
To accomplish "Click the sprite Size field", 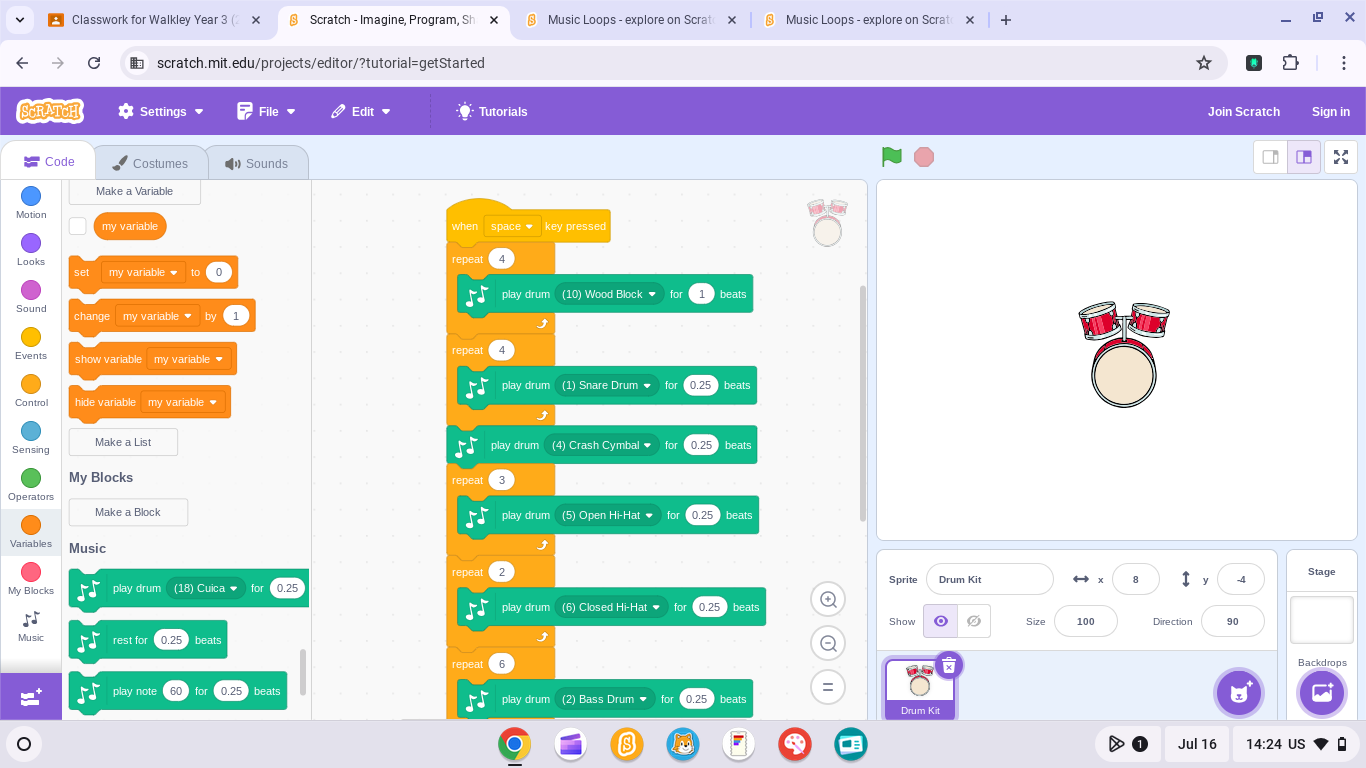I will 1086,621.
